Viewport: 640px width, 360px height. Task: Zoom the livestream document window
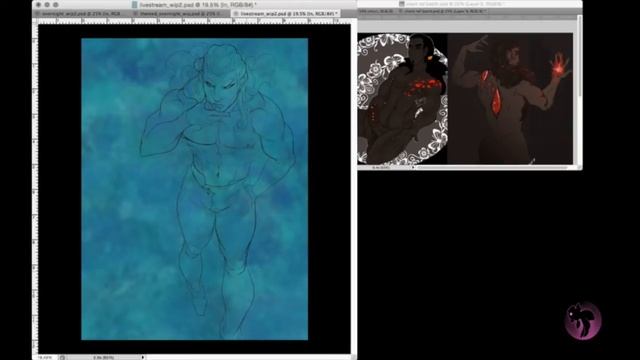click(56, 5)
